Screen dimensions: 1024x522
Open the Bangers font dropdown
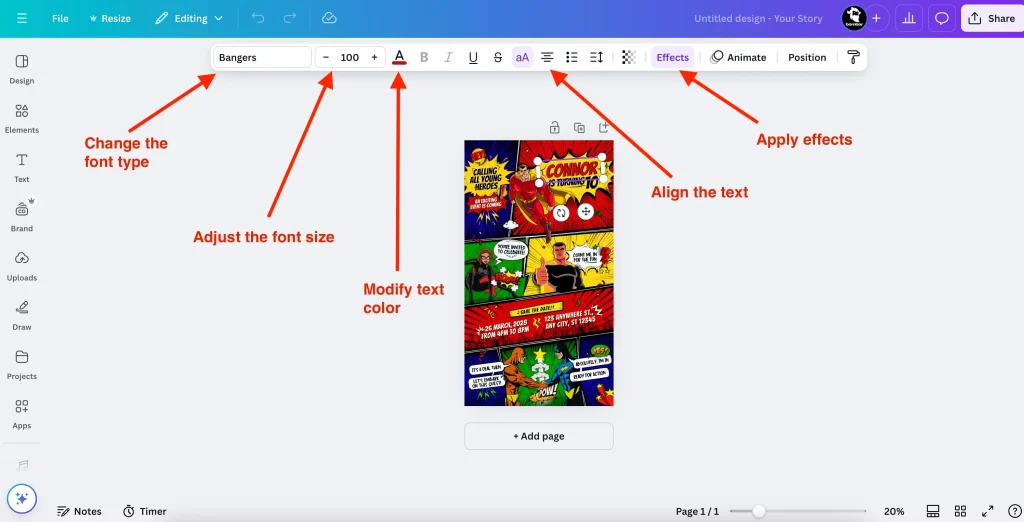point(262,57)
